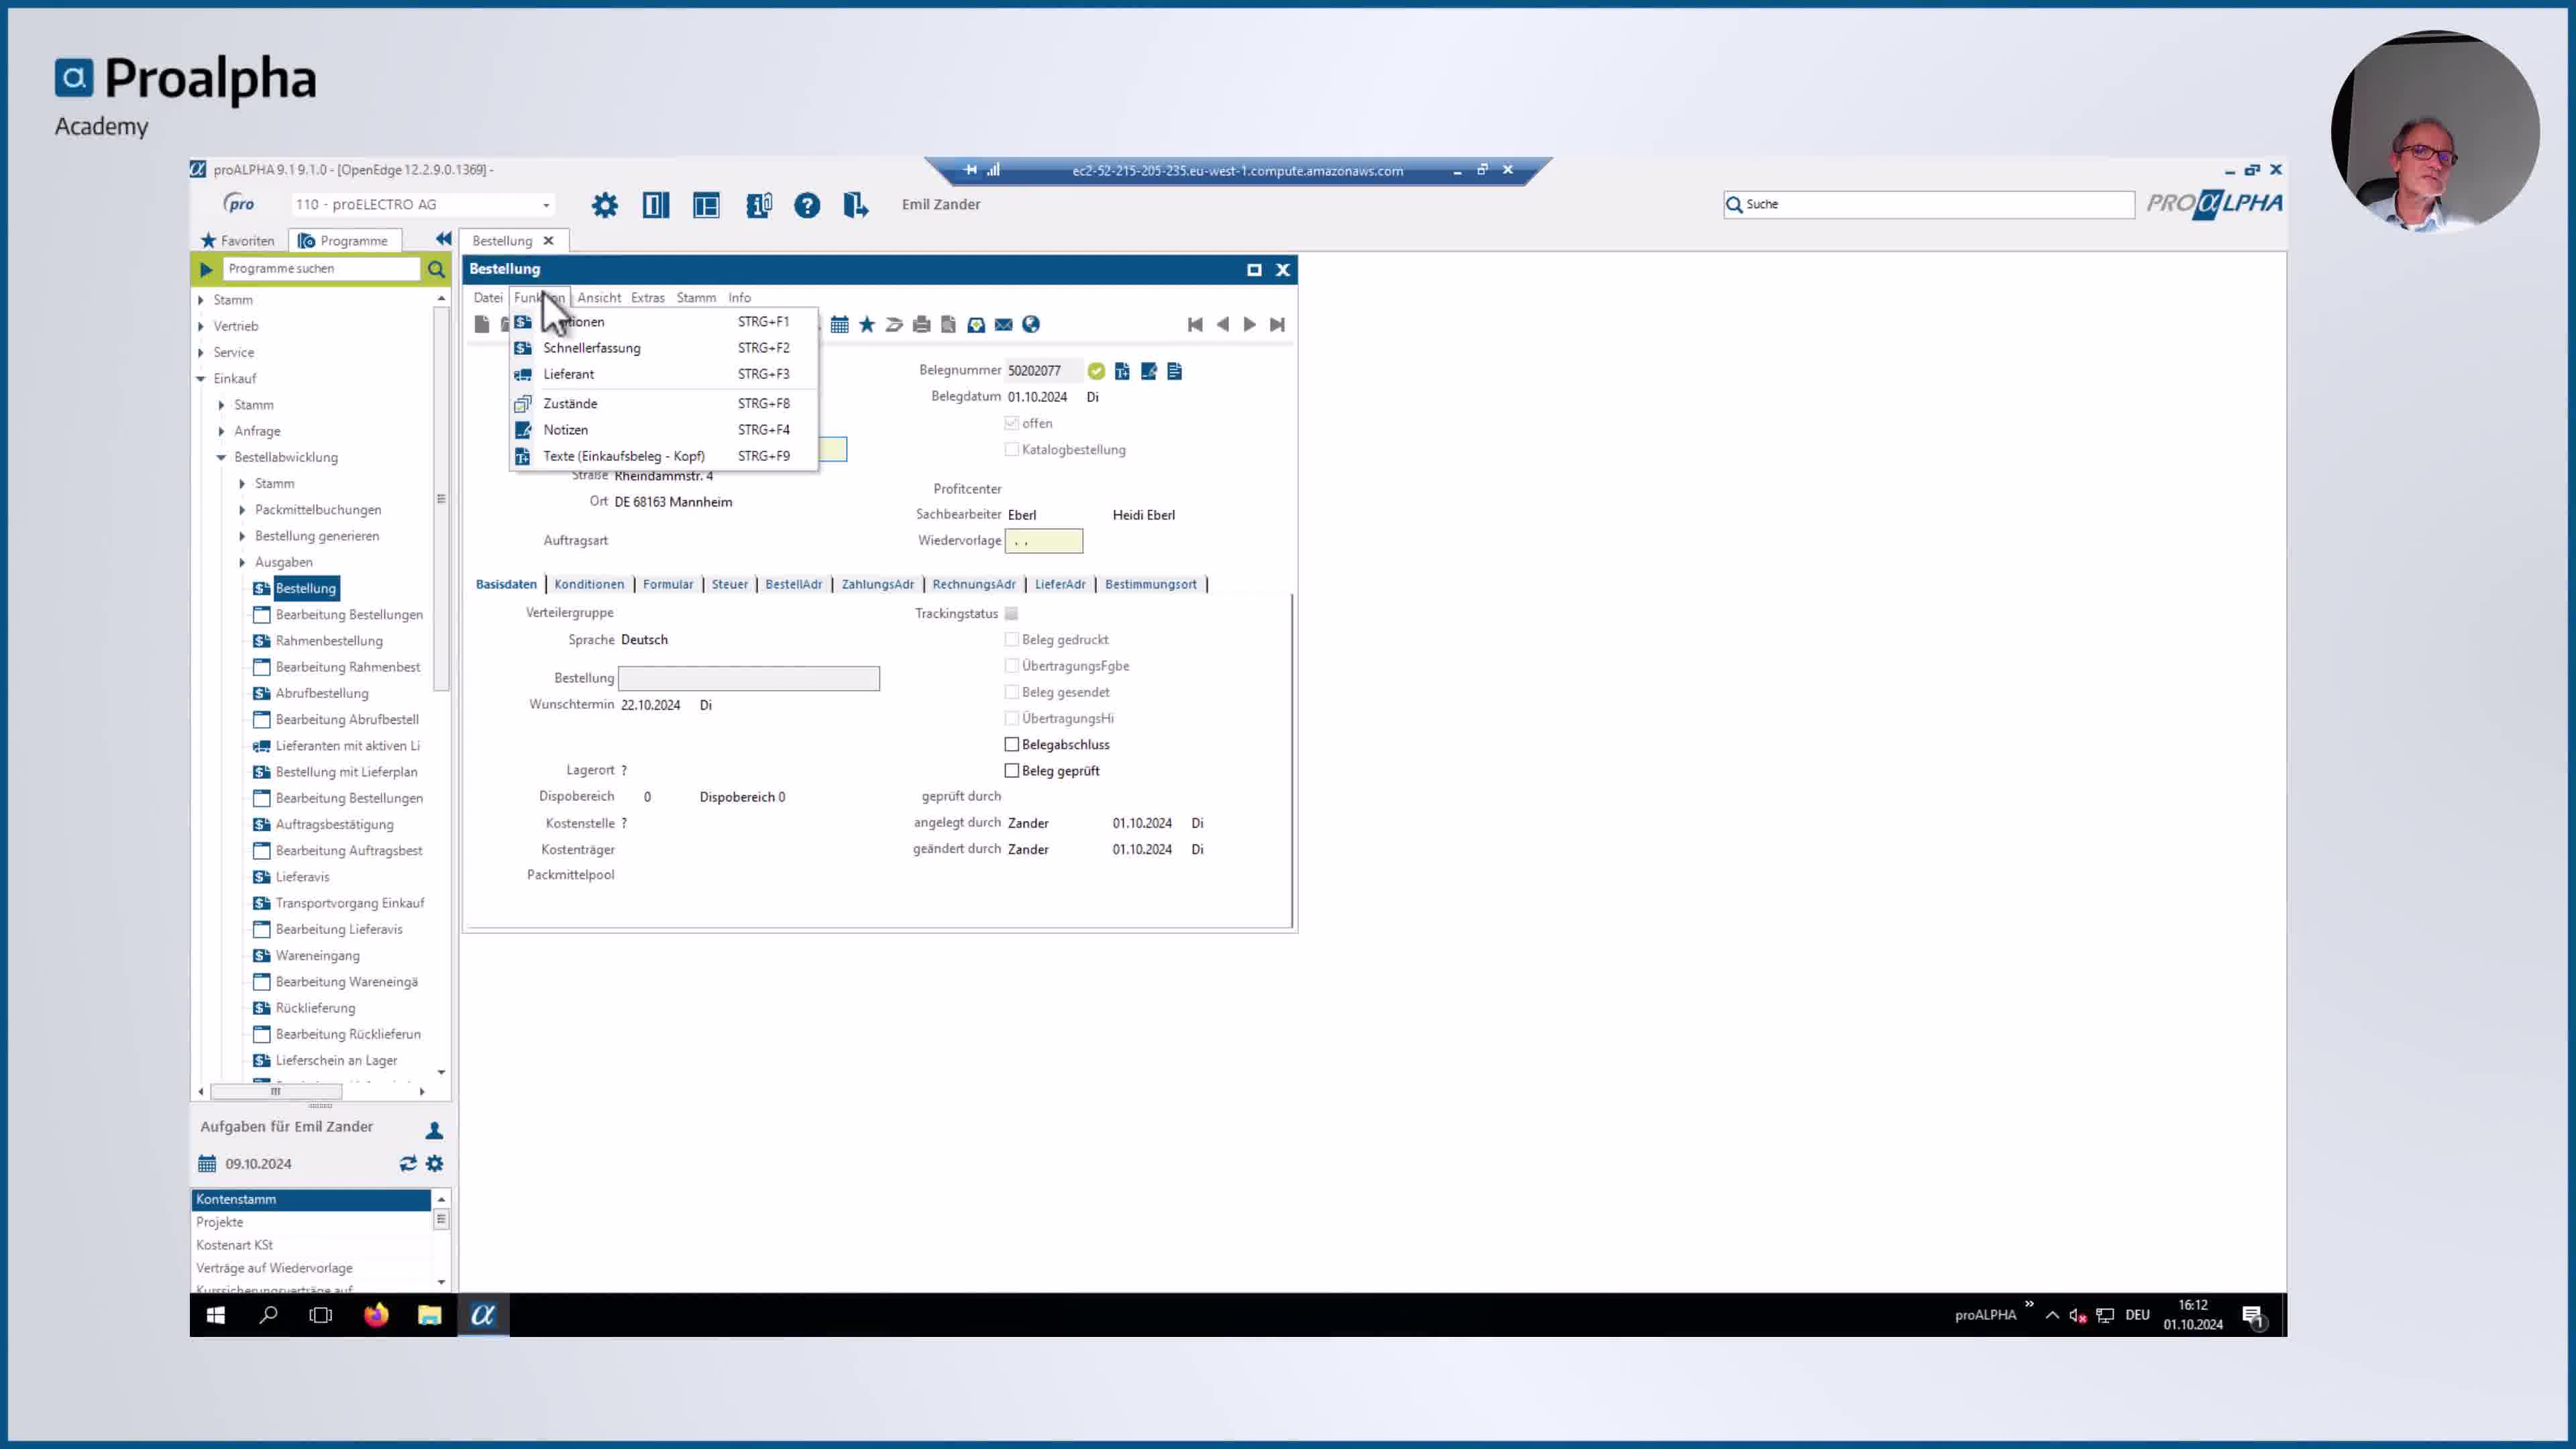Toggle the ÜbertragungsFgbe checkbox
Viewport: 2576px width, 1449px height.
tap(1012, 666)
